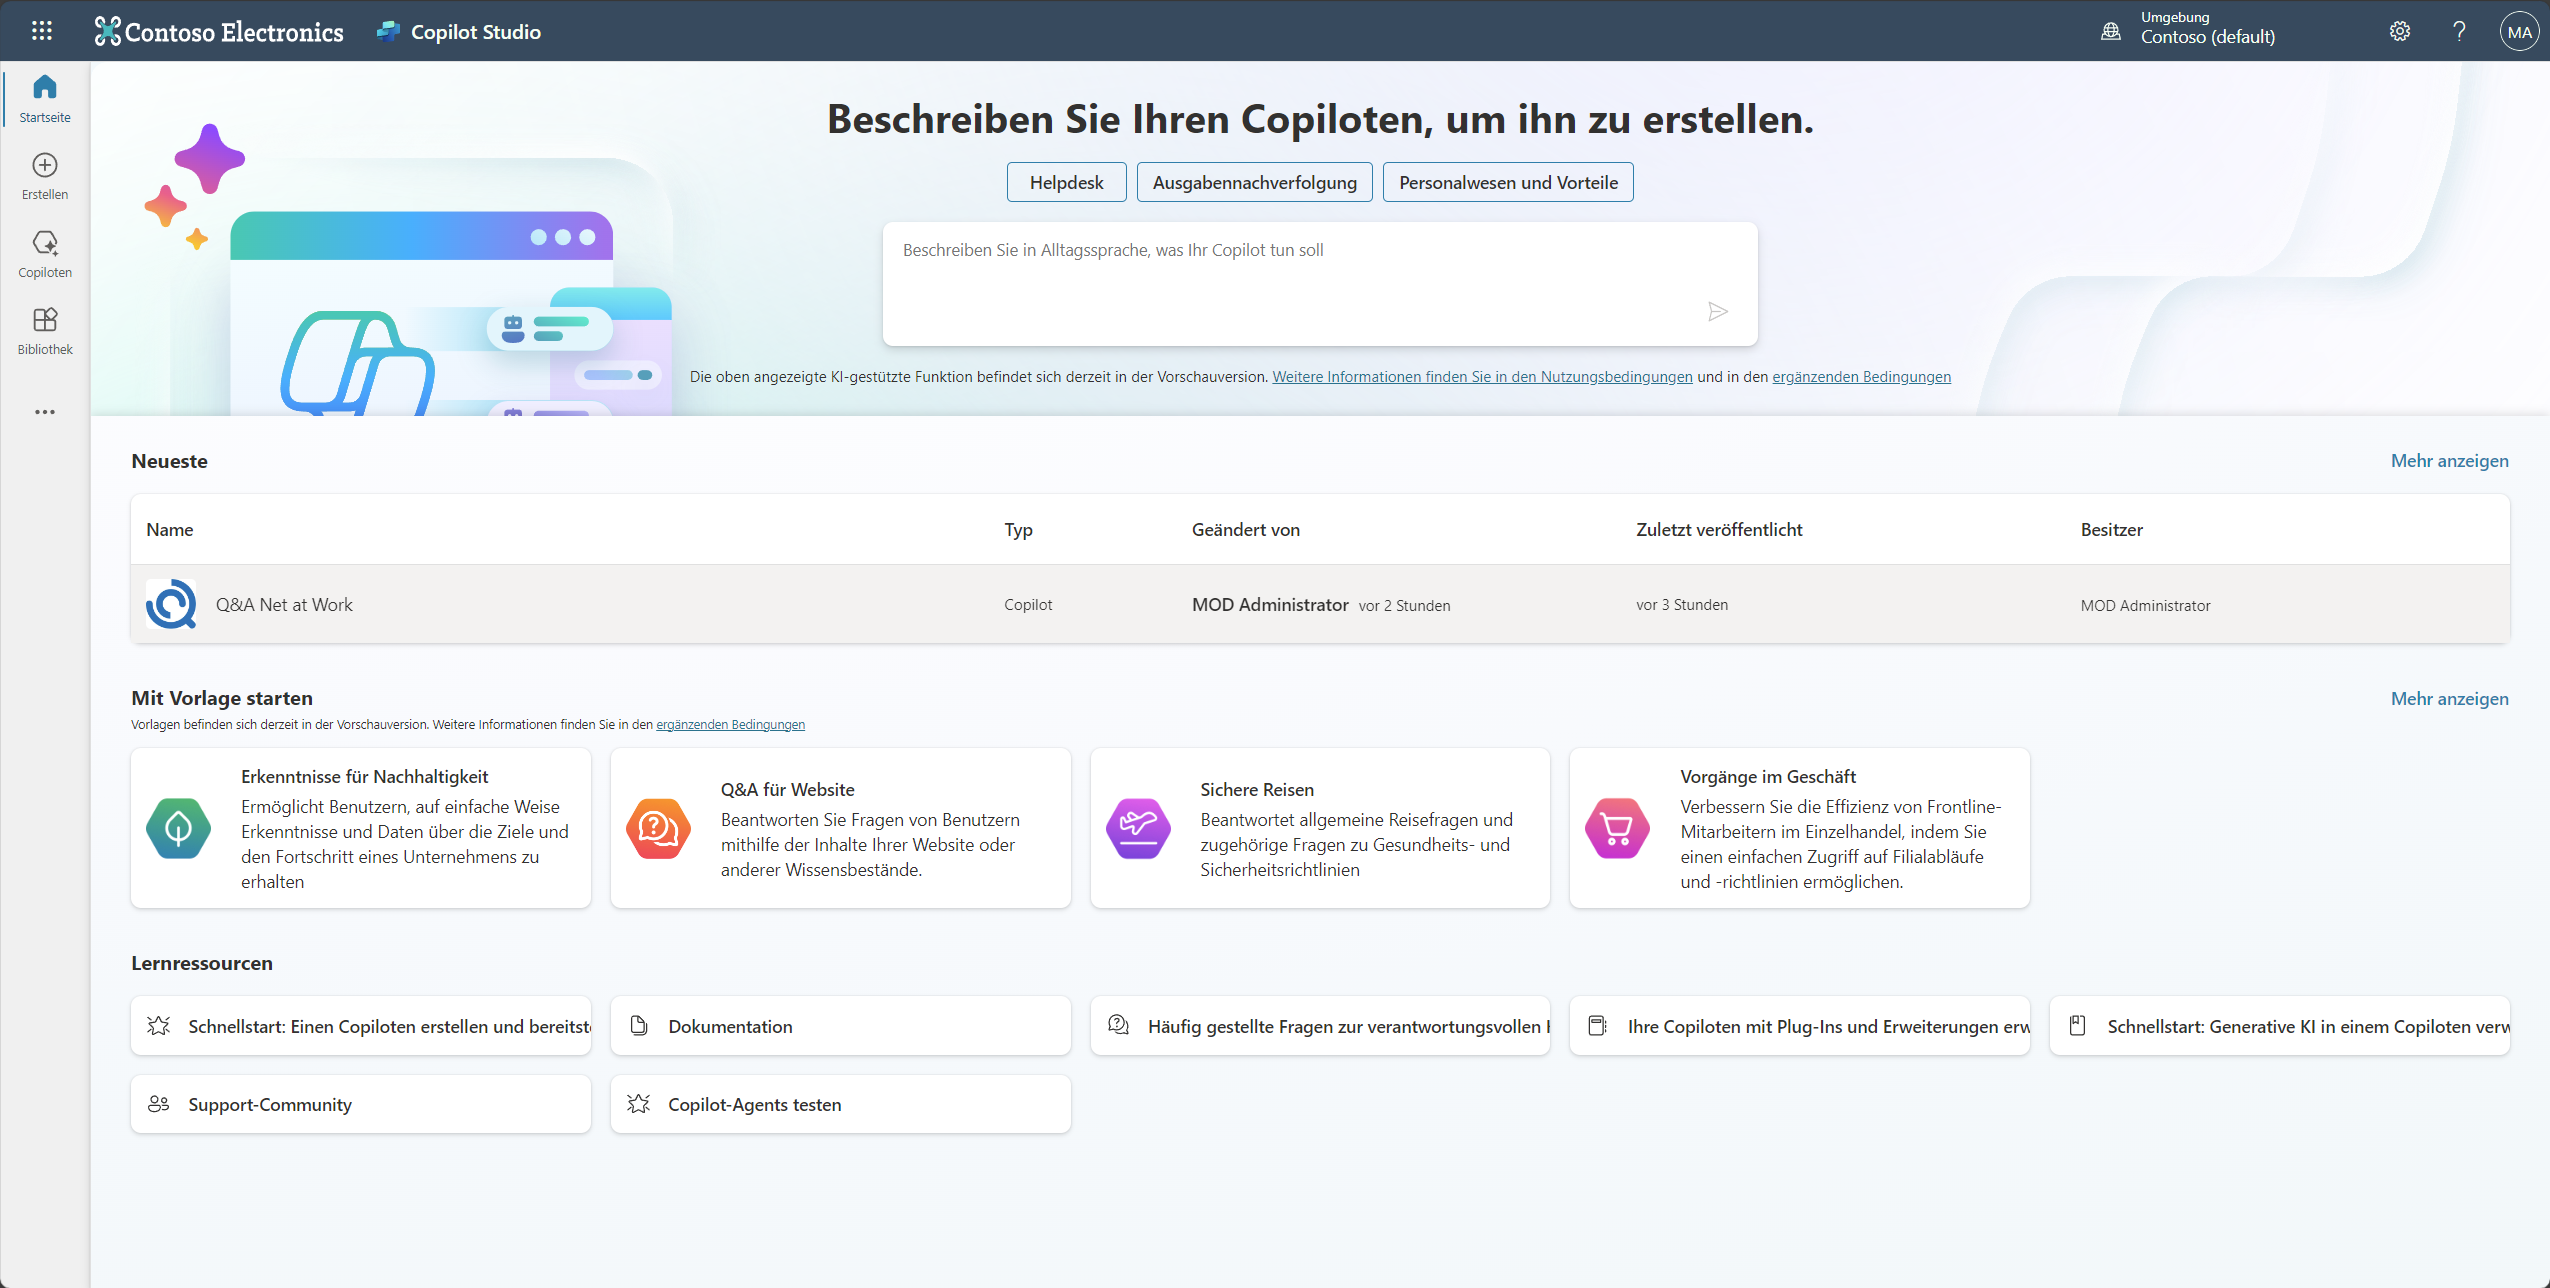Expand the sidebar more options ellipsis

(45, 412)
